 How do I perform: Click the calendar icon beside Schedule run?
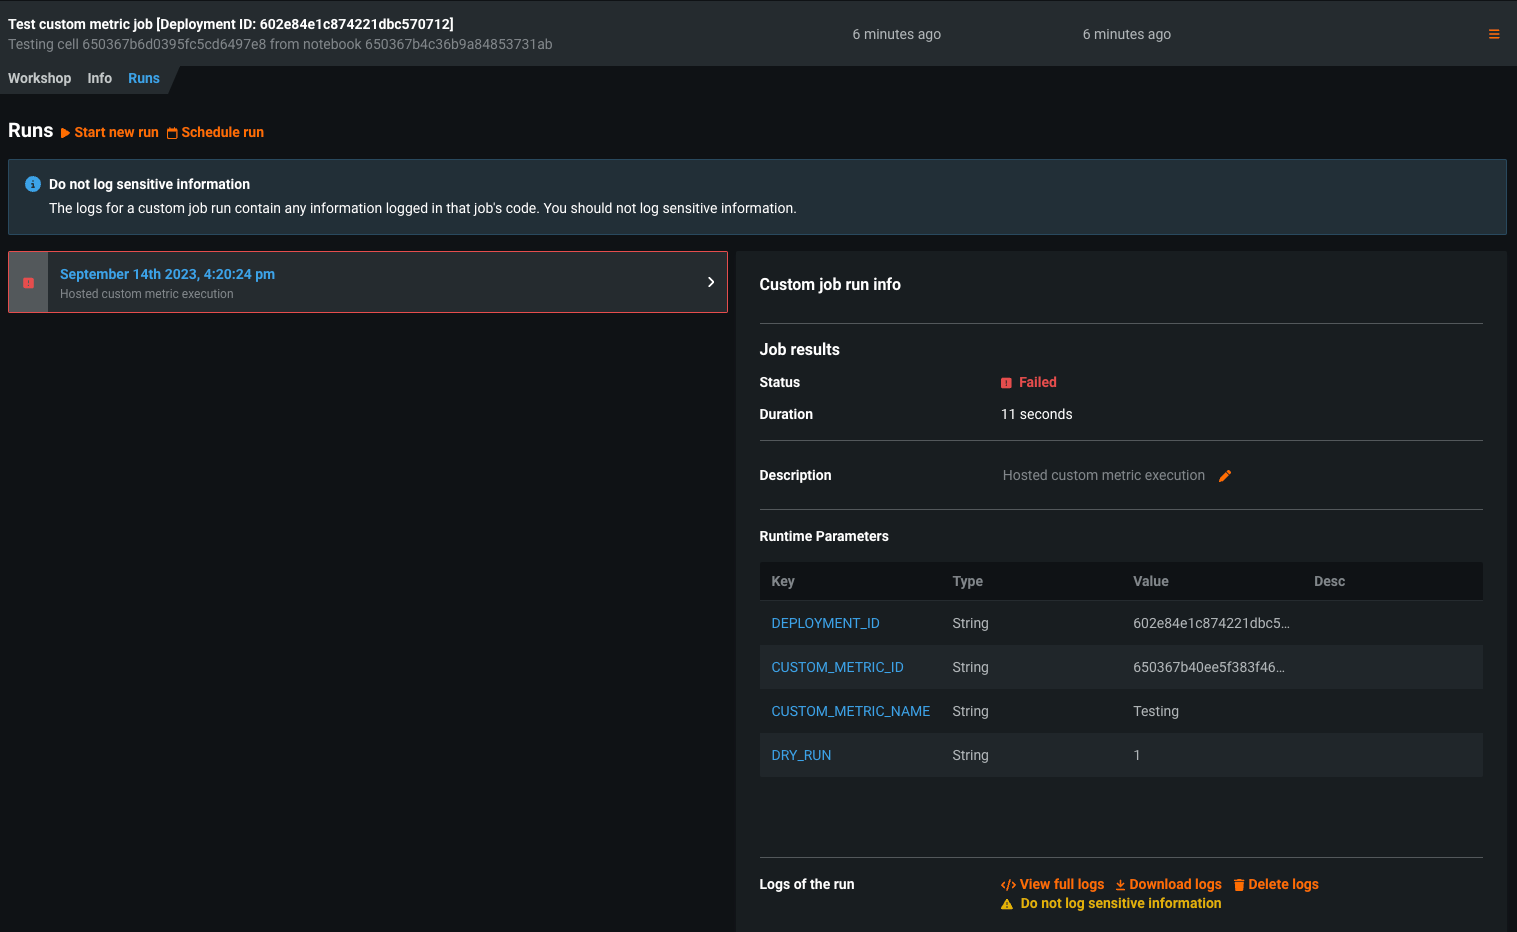(x=172, y=133)
